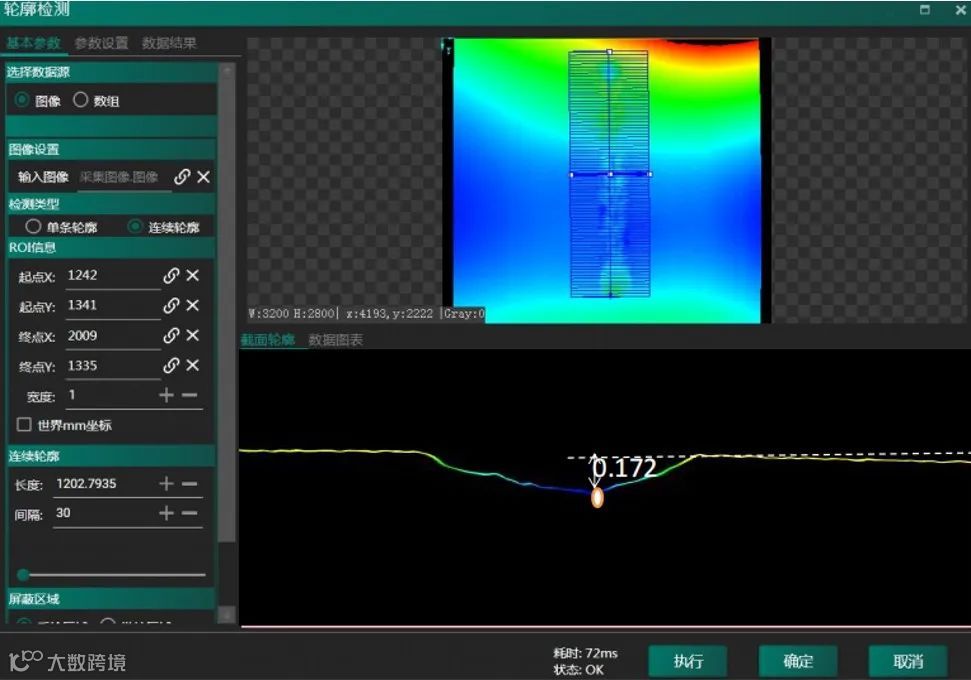The image size is (971, 680).
Task: Click the 起点X input field
Action: pos(113,276)
